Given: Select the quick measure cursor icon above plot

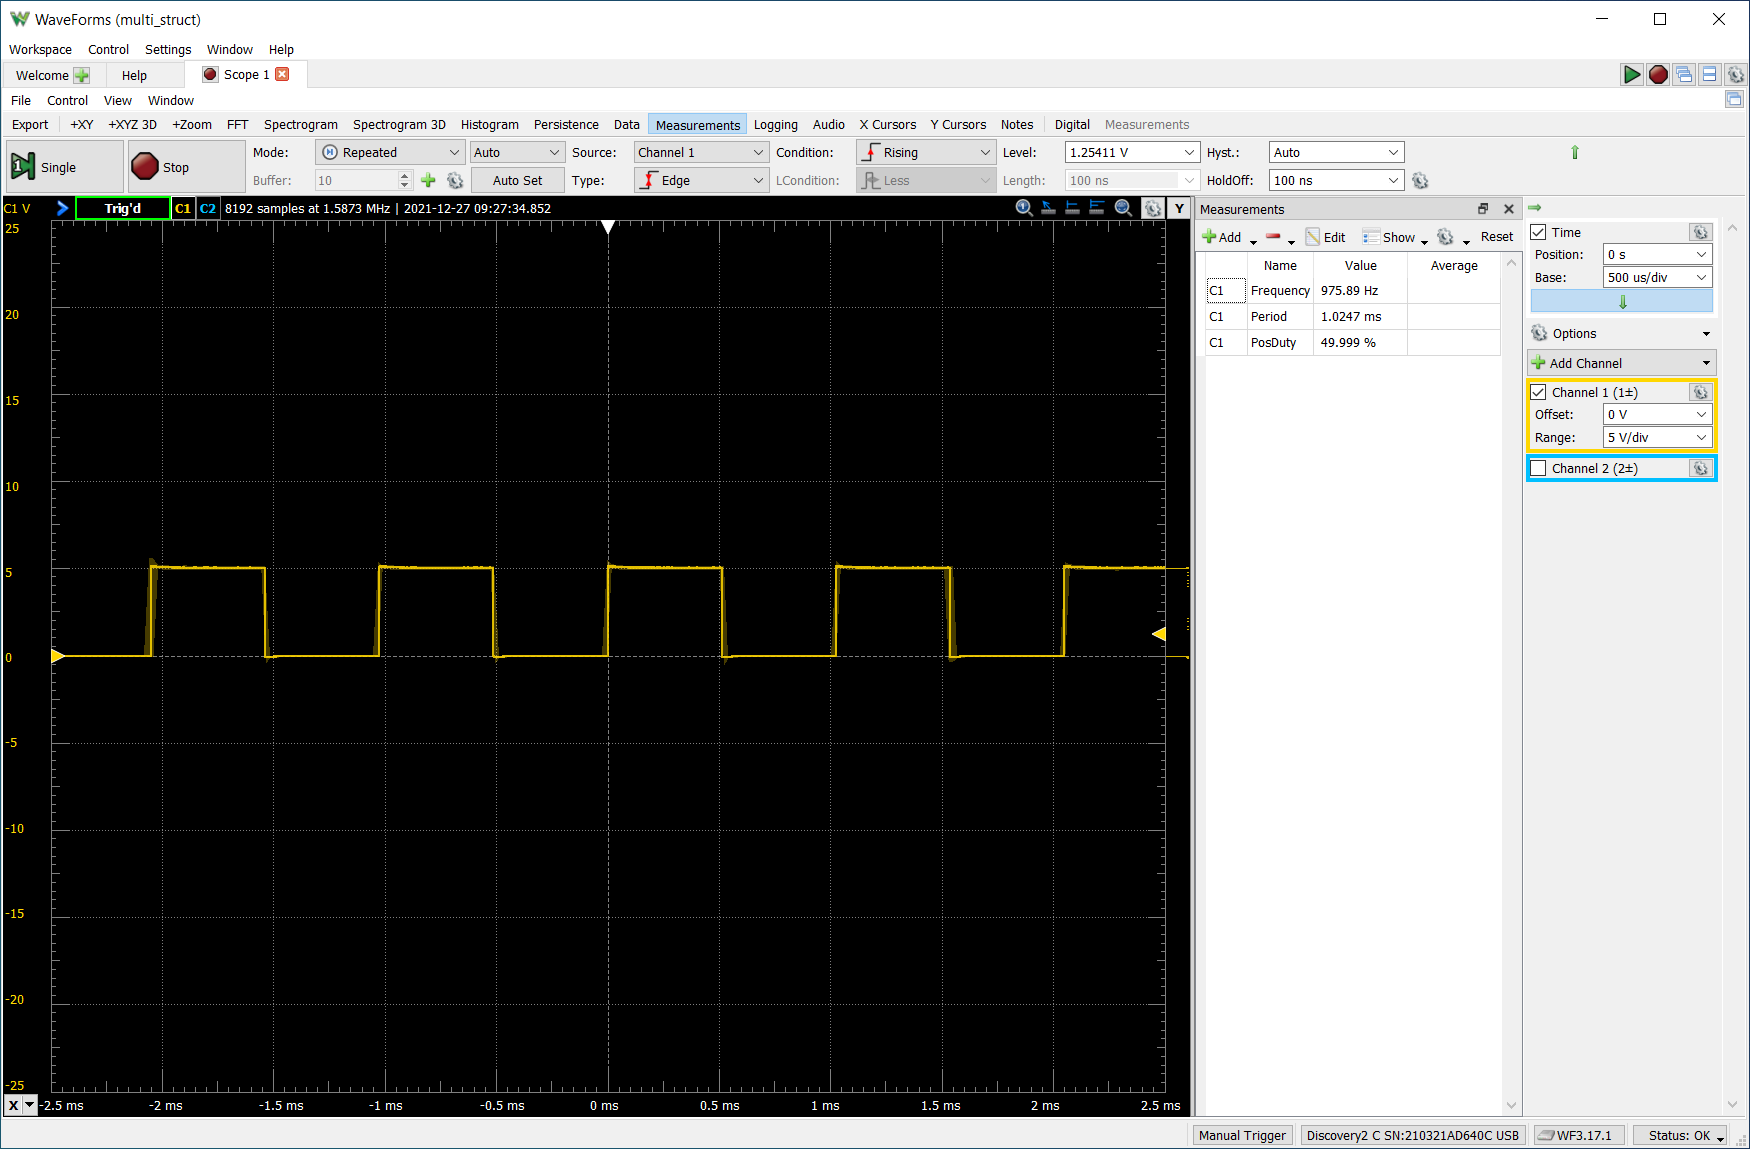Looking at the screenshot, I should click(x=1048, y=208).
